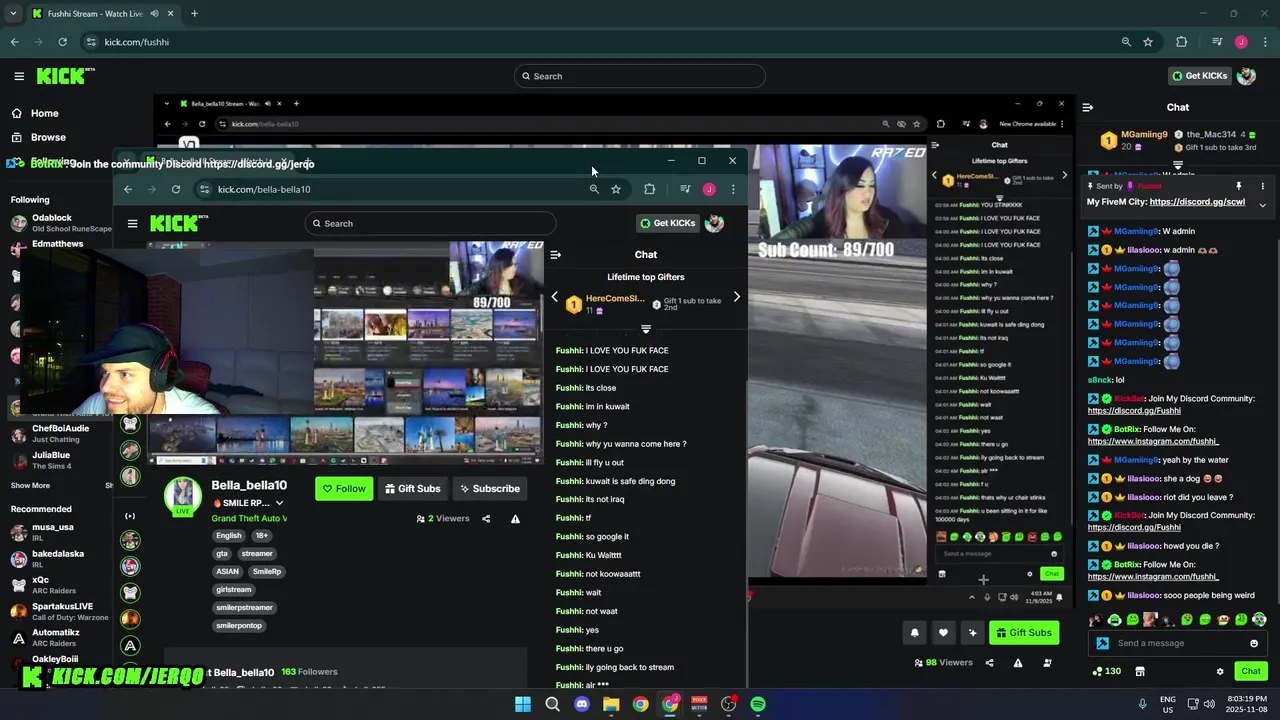Click the 98 Viewers count
Screen dimensions: 1280x720
pyautogui.click(x=943, y=662)
